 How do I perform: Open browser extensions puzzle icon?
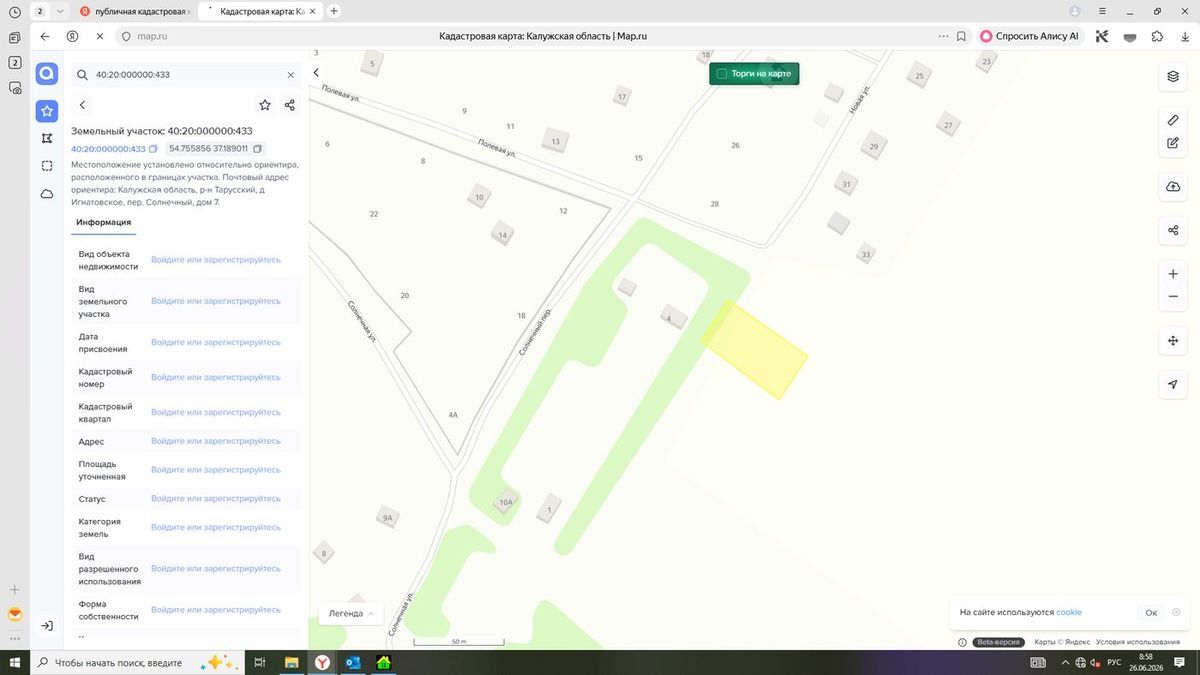tap(1157, 36)
